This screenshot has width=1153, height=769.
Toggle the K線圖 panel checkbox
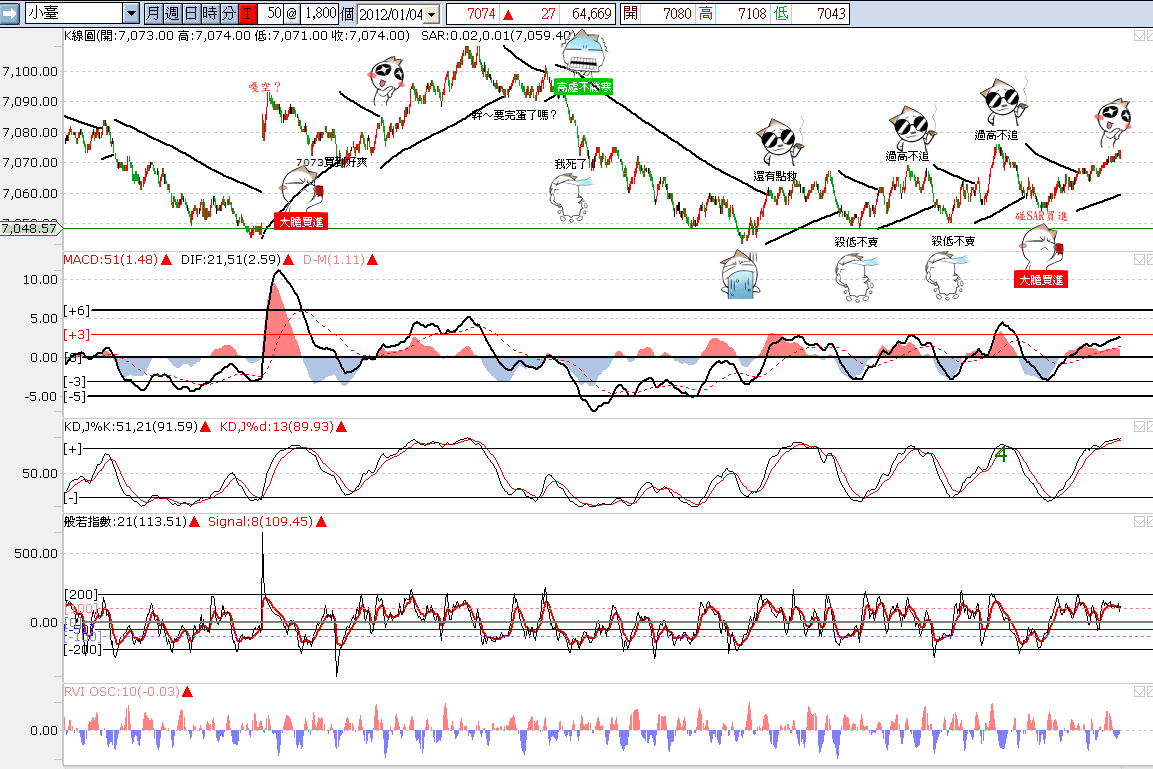1140,35
